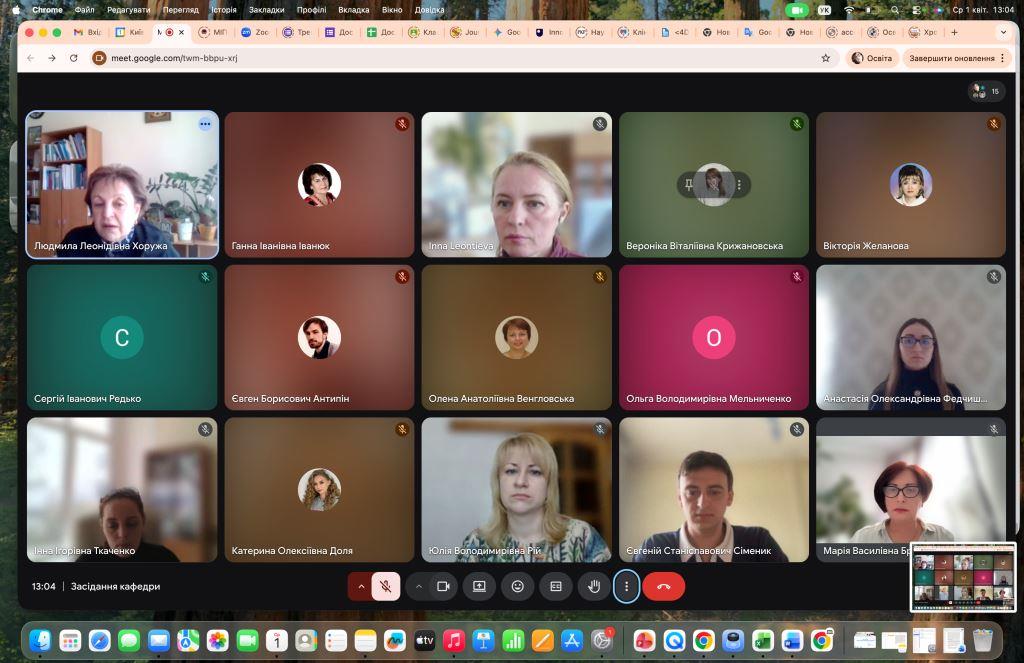Show the participants list with 15 people
The height and width of the screenshot is (663, 1024).
point(985,91)
